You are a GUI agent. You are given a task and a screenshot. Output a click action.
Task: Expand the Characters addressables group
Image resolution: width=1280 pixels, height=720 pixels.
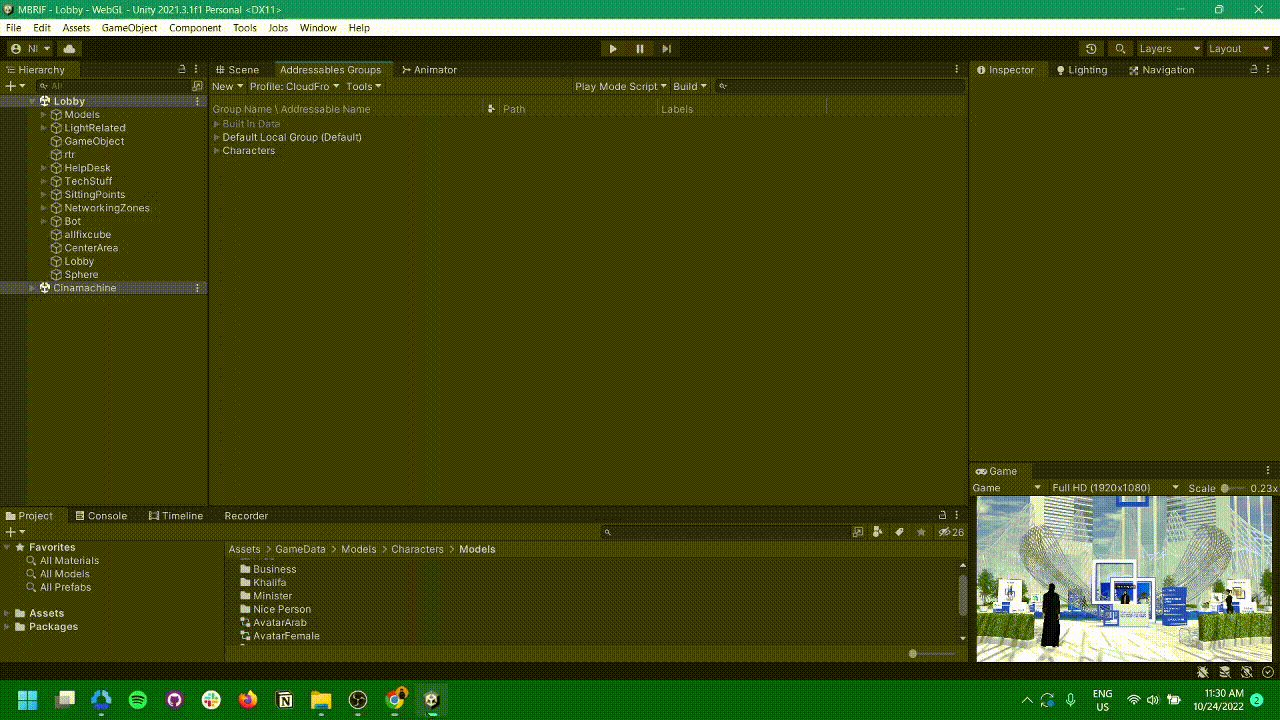click(x=217, y=151)
